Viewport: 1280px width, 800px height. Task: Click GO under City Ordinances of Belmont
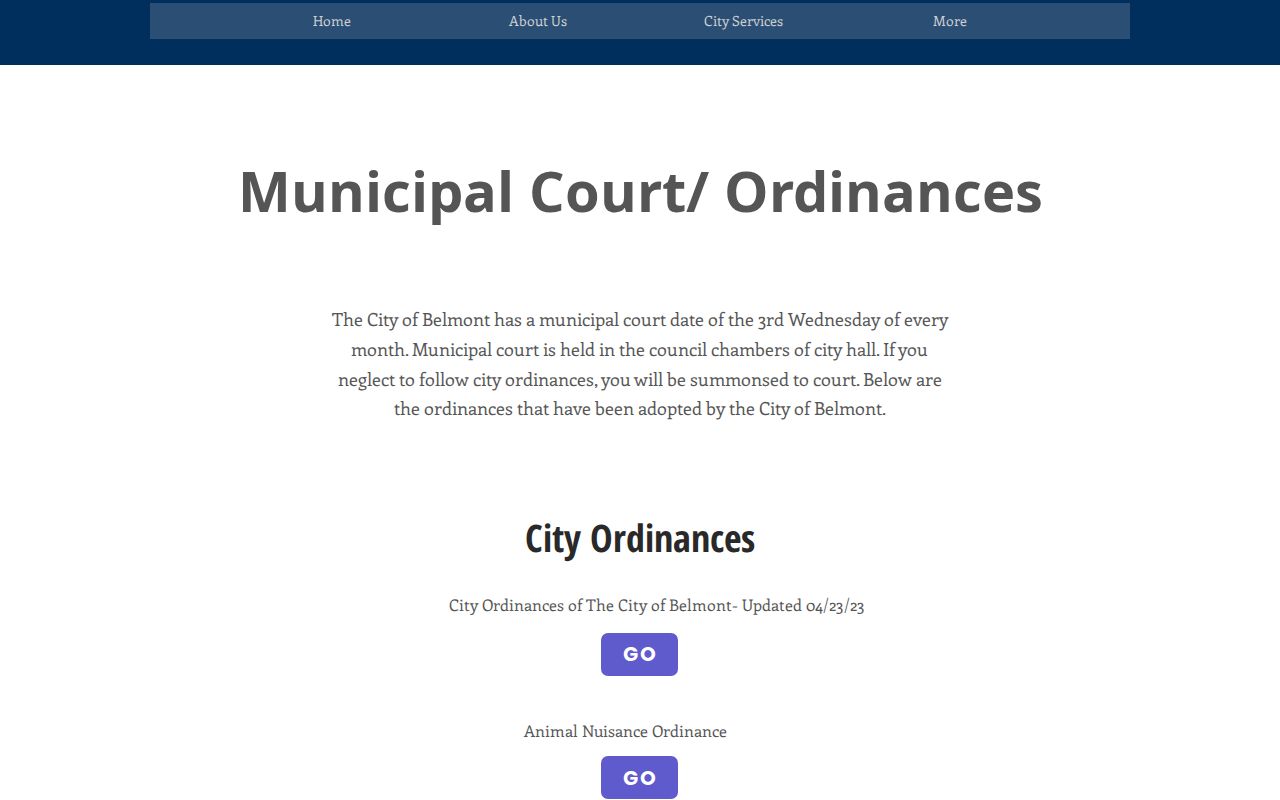(x=639, y=654)
